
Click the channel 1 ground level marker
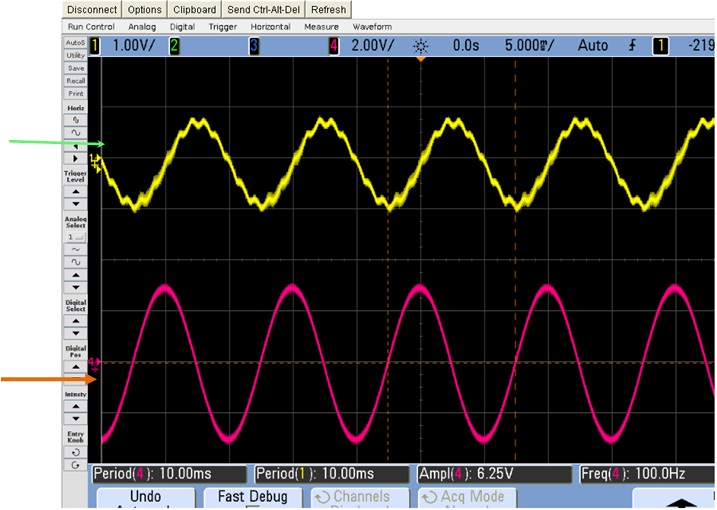click(95, 159)
